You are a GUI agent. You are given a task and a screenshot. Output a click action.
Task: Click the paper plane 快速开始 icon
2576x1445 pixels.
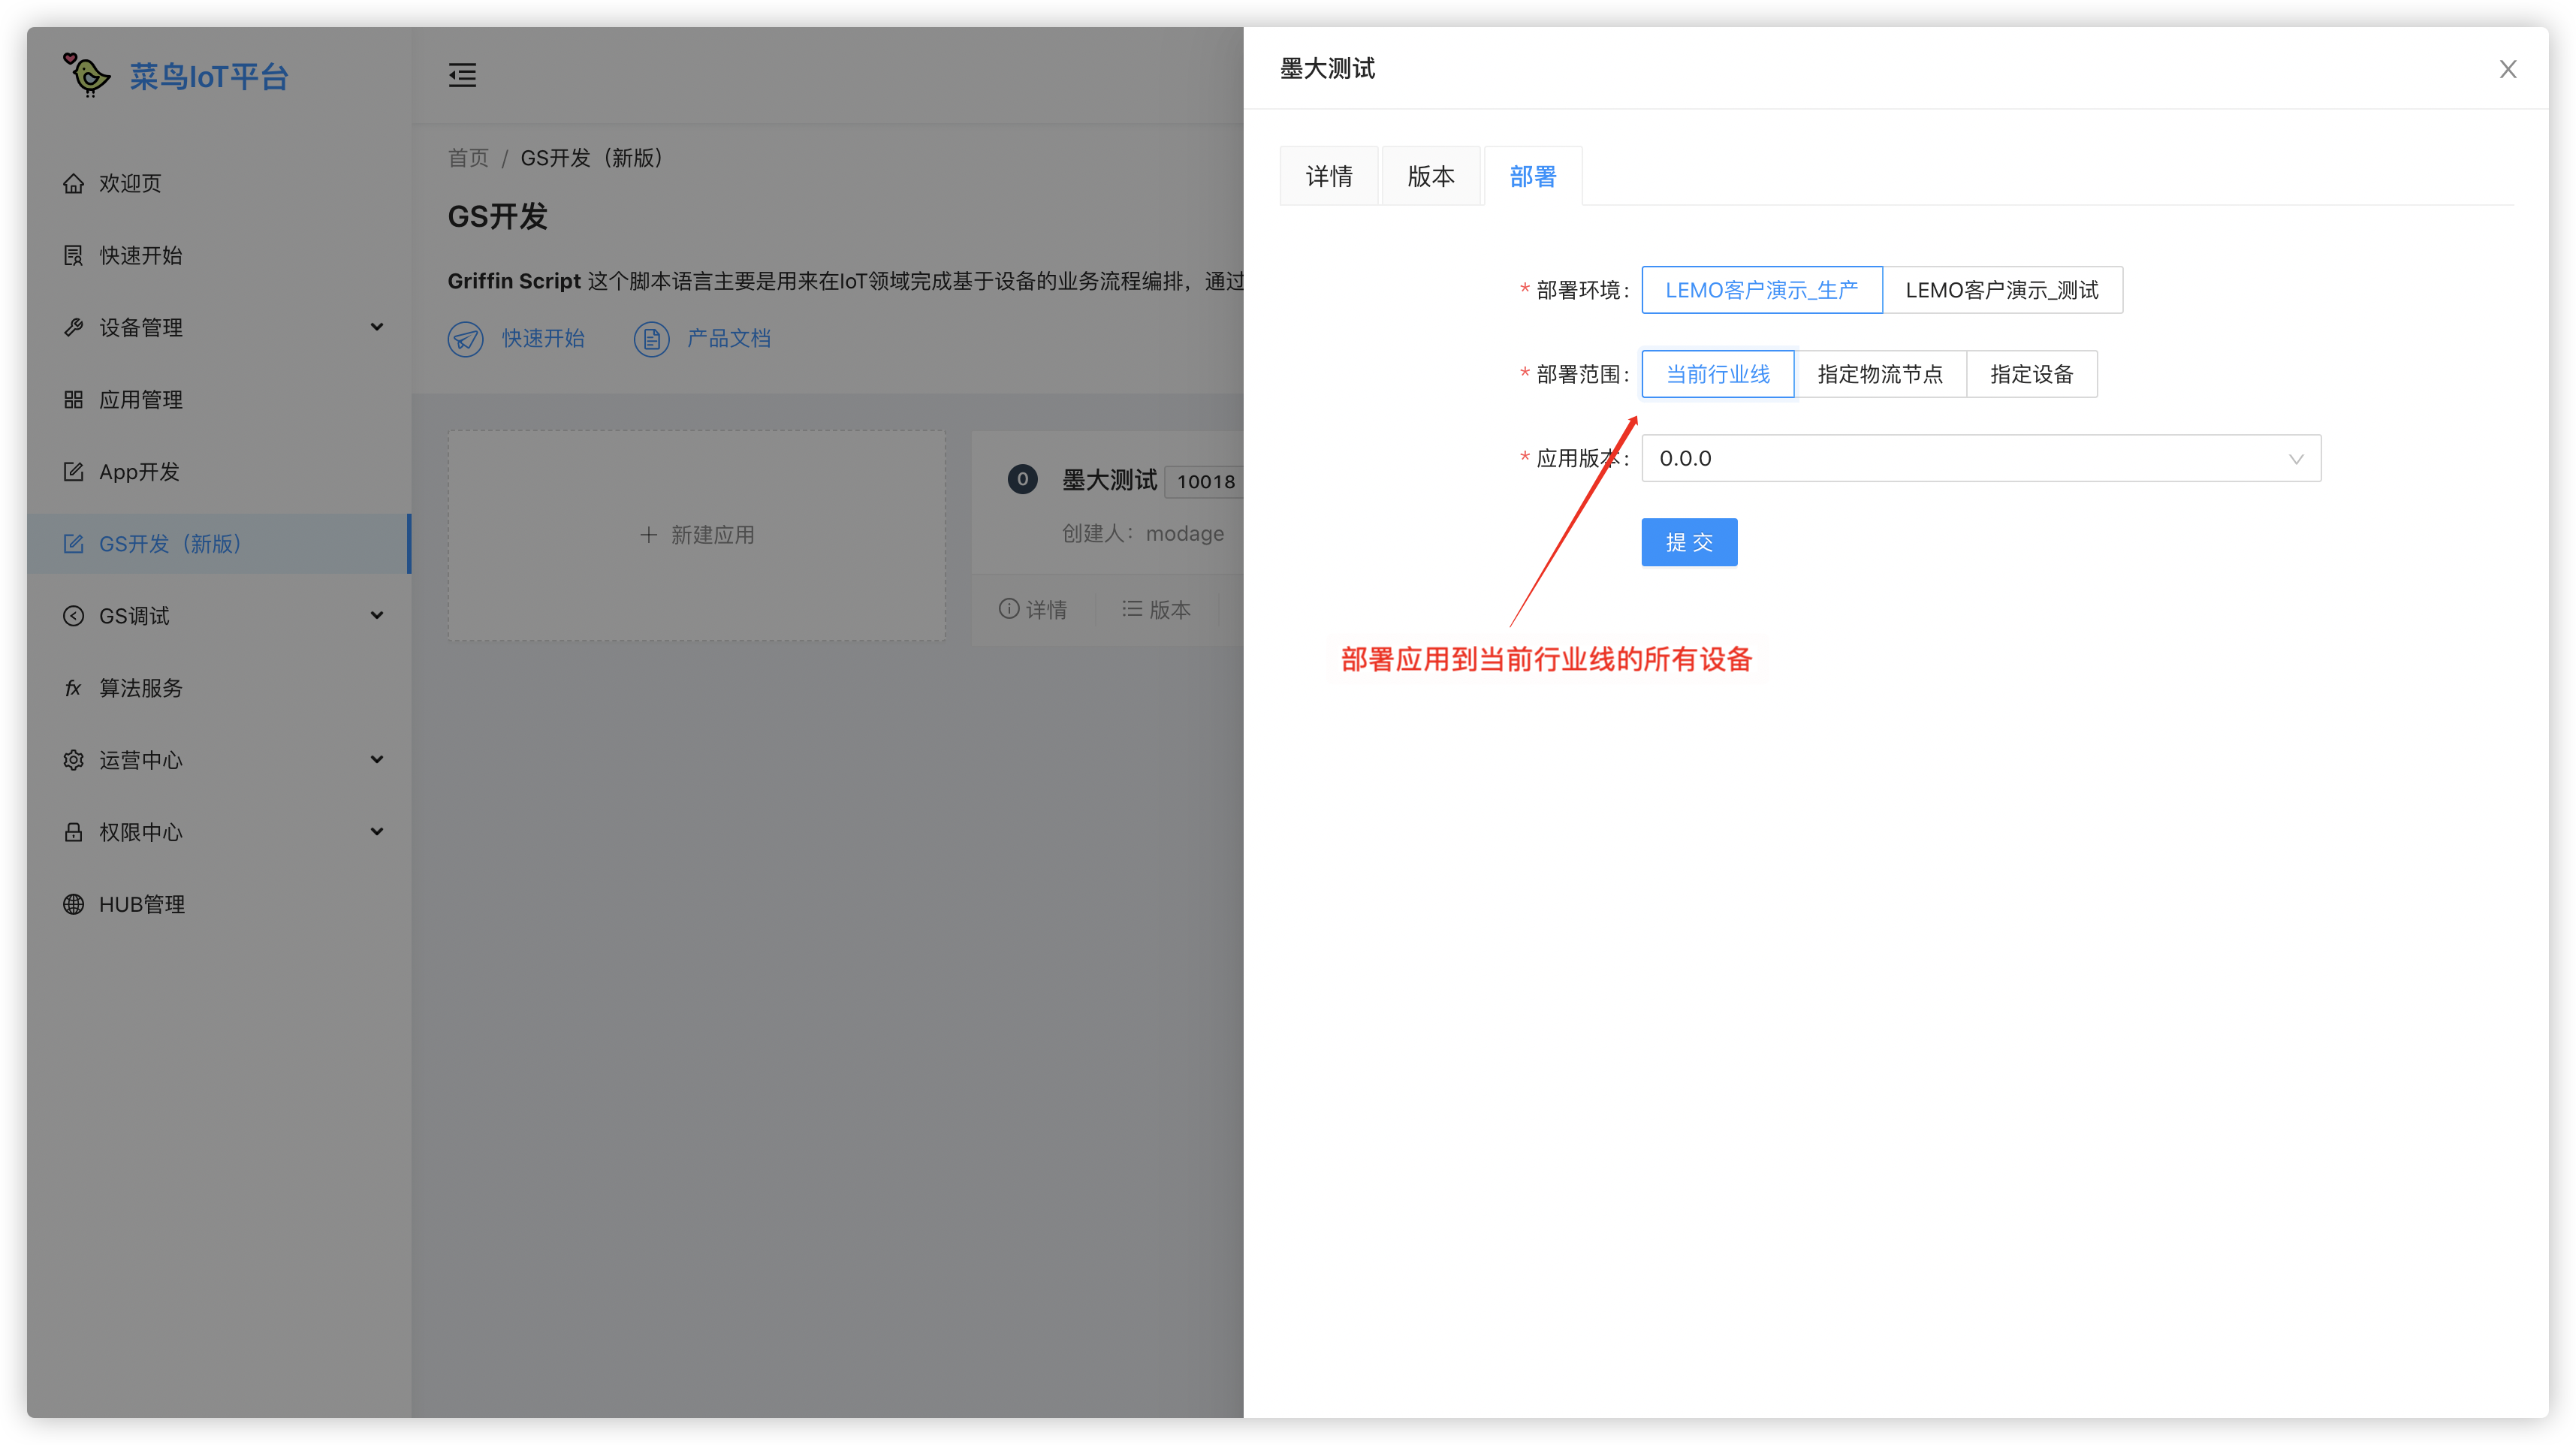[465, 339]
